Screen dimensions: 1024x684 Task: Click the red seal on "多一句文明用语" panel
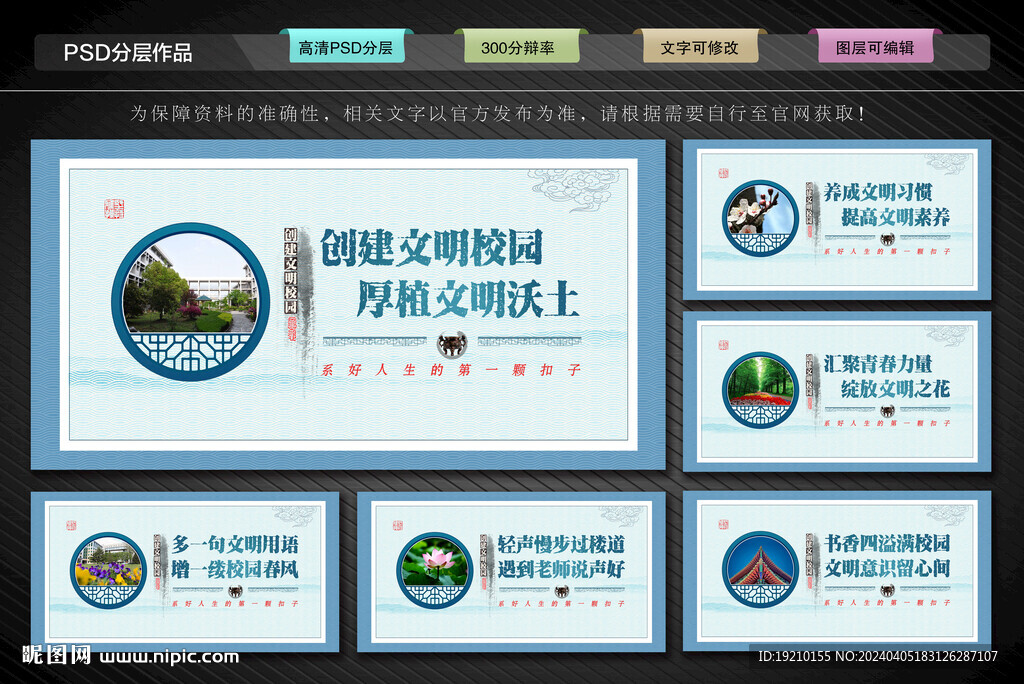72,525
